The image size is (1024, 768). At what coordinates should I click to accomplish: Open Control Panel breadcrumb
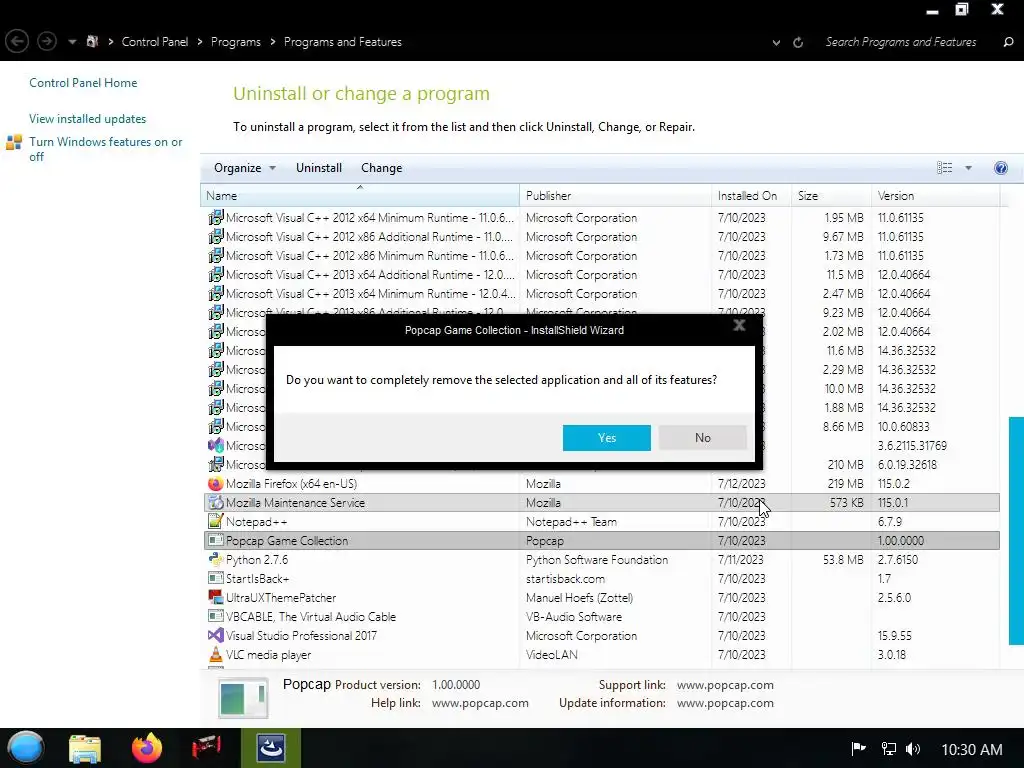155,42
